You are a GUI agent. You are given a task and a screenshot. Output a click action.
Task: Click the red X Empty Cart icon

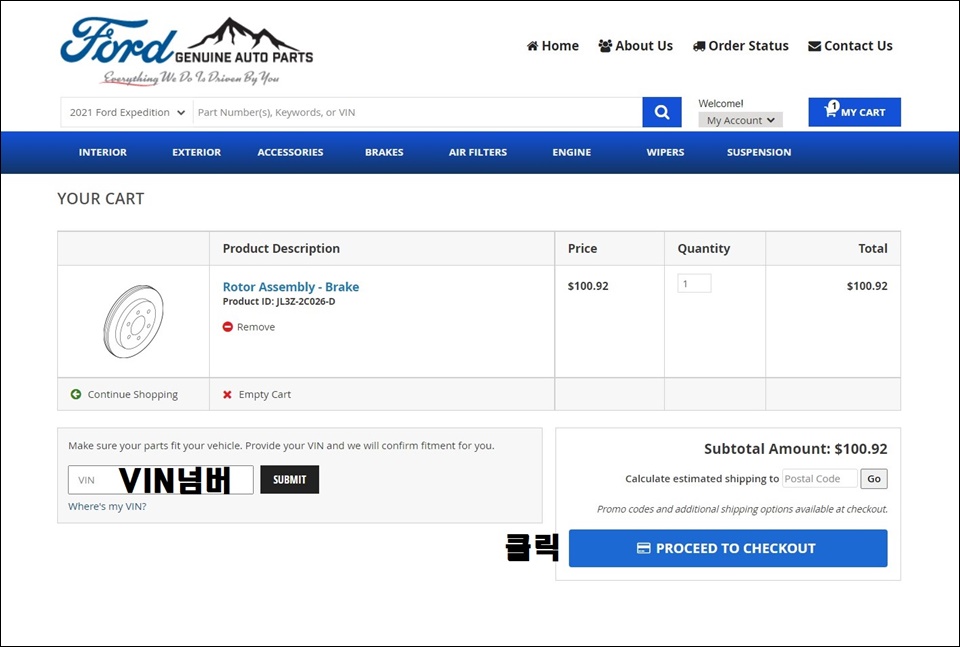point(227,395)
